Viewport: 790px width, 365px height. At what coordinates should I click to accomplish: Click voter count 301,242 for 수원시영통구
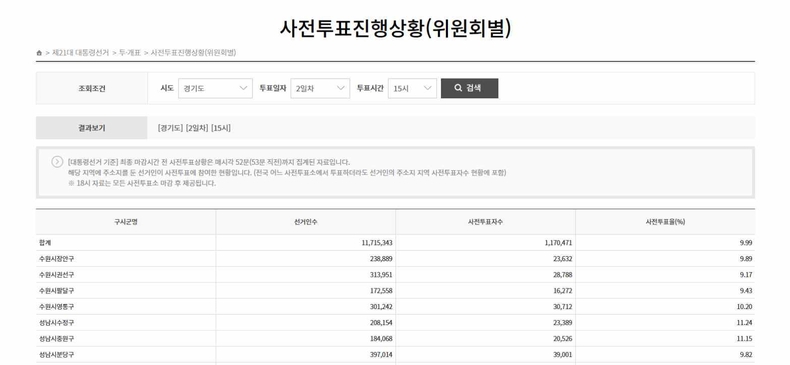tap(381, 307)
